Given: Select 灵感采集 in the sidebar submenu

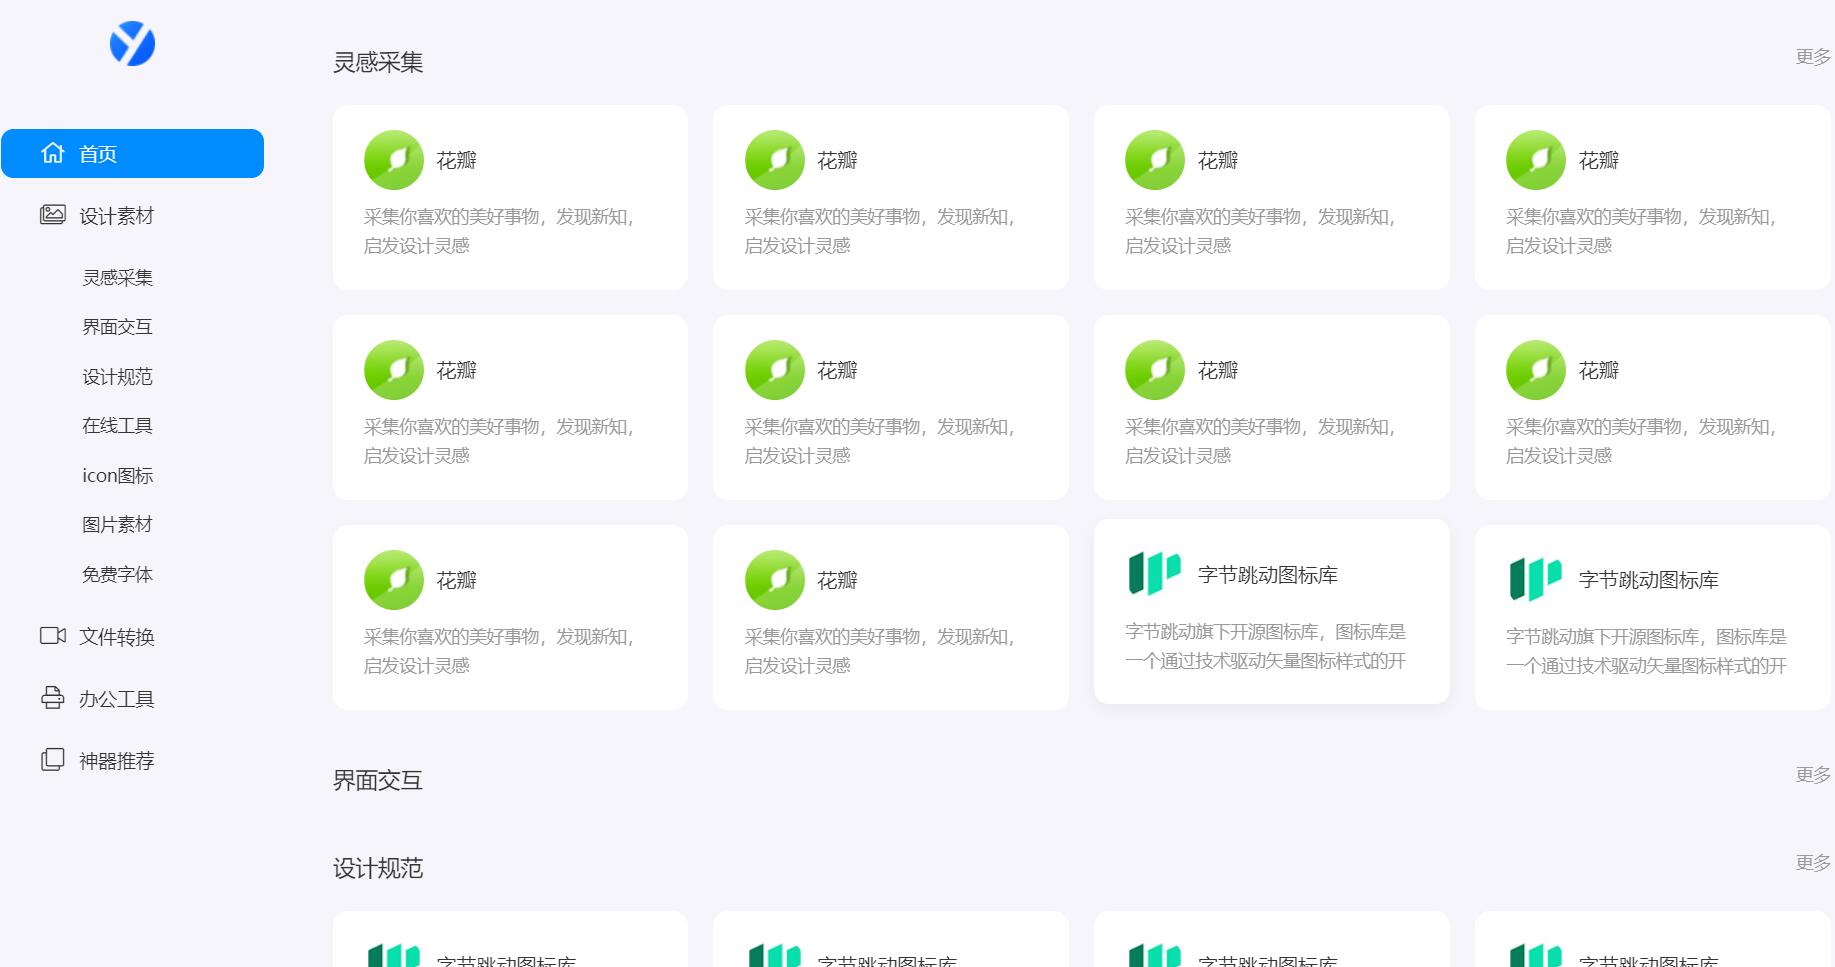Looking at the screenshot, I should point(117,278).
